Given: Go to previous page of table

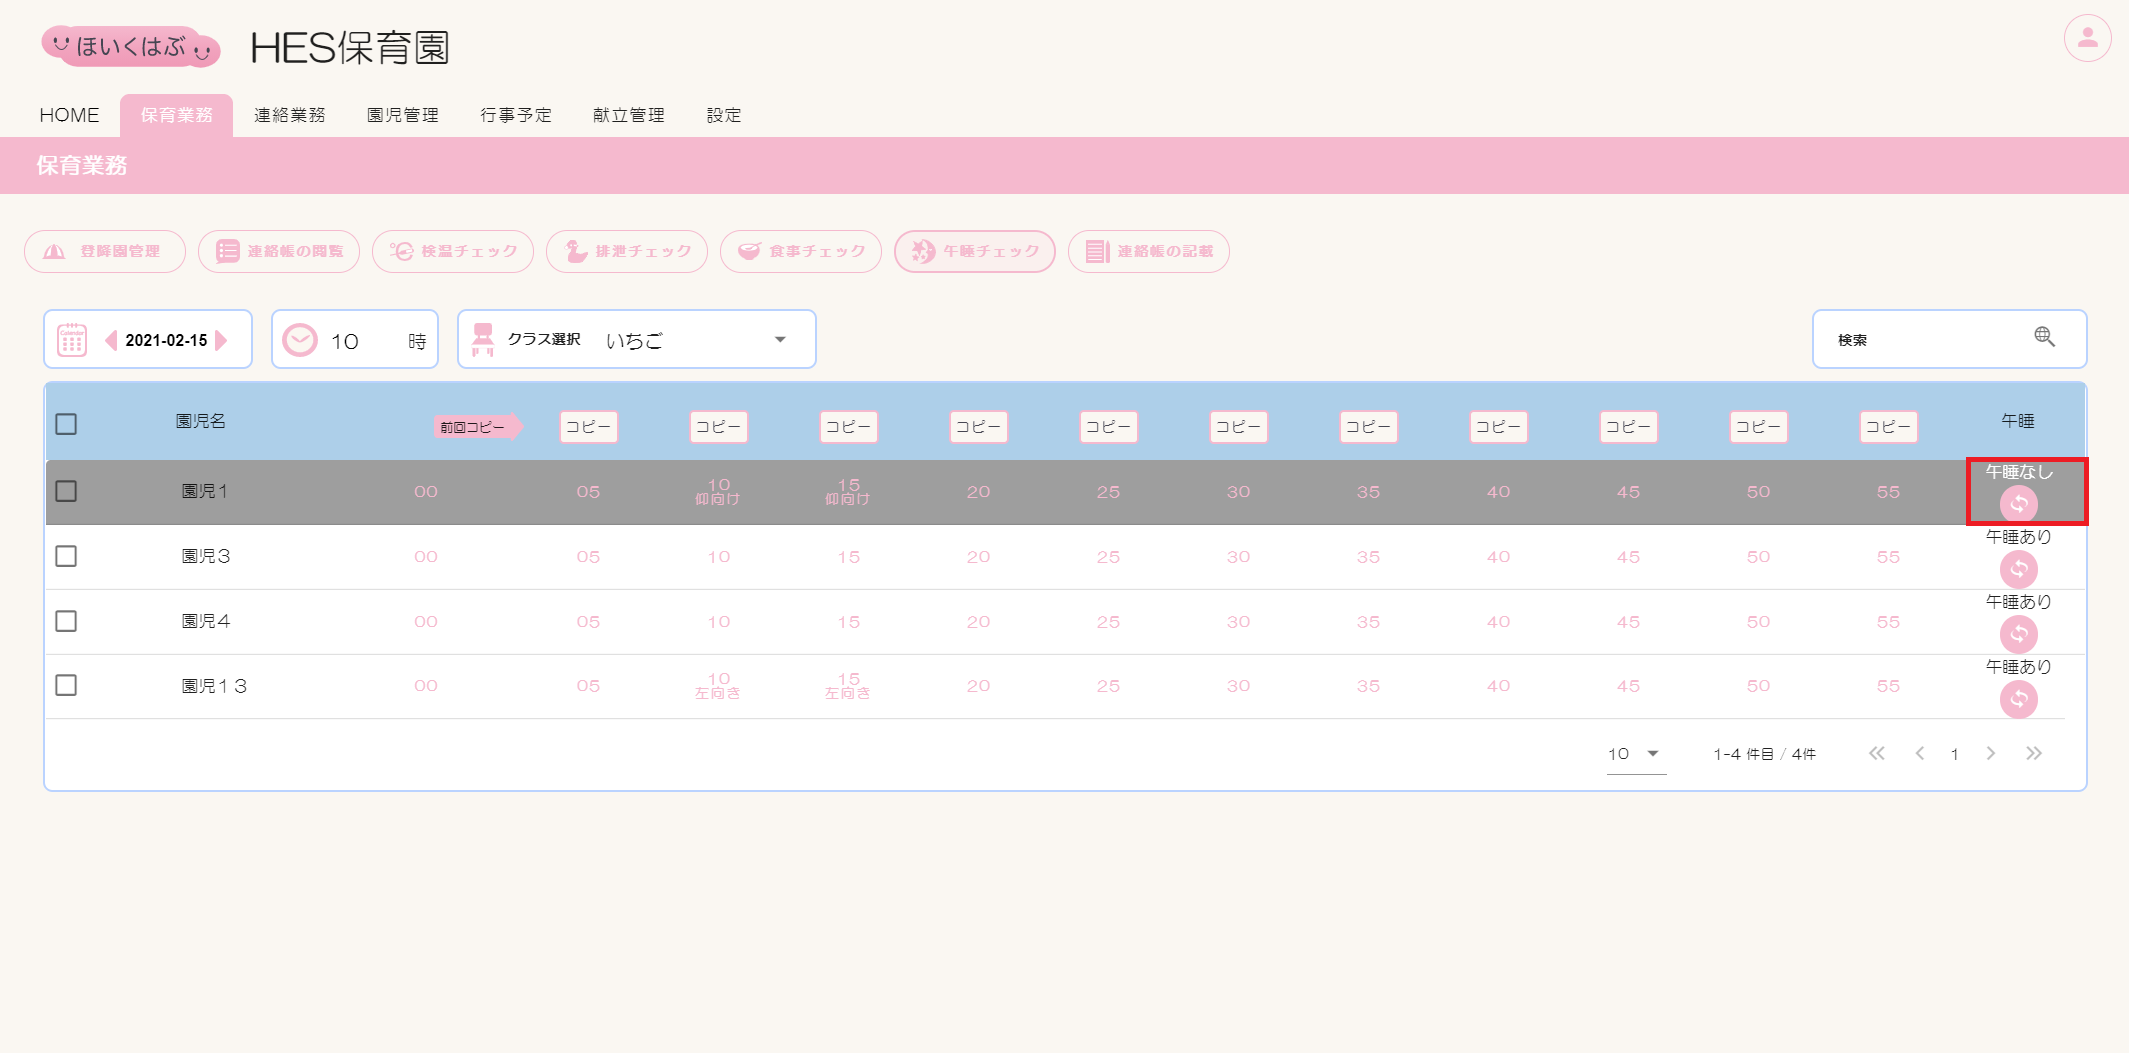Looking at the screenshot, I should pyautogui.click(x=1920, y=753).
